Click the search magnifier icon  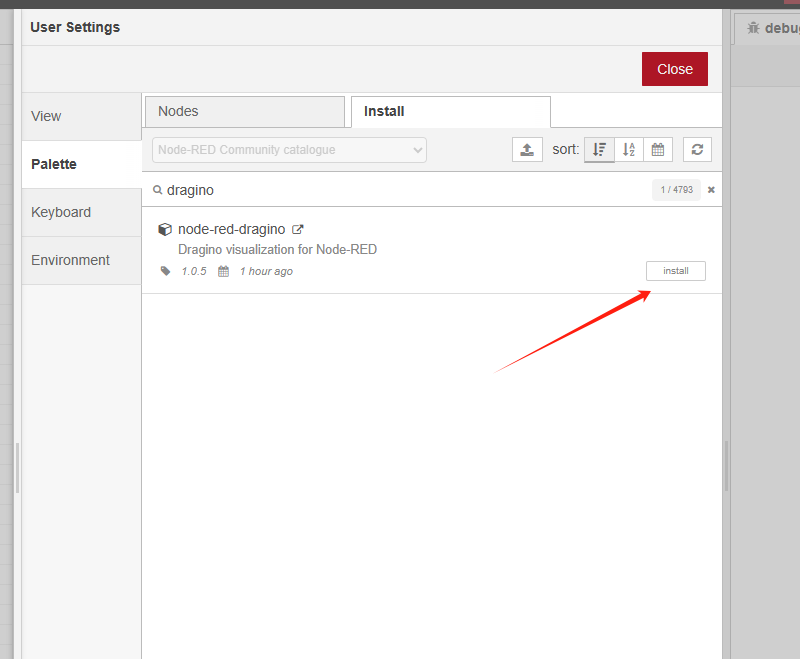(158, 190)
